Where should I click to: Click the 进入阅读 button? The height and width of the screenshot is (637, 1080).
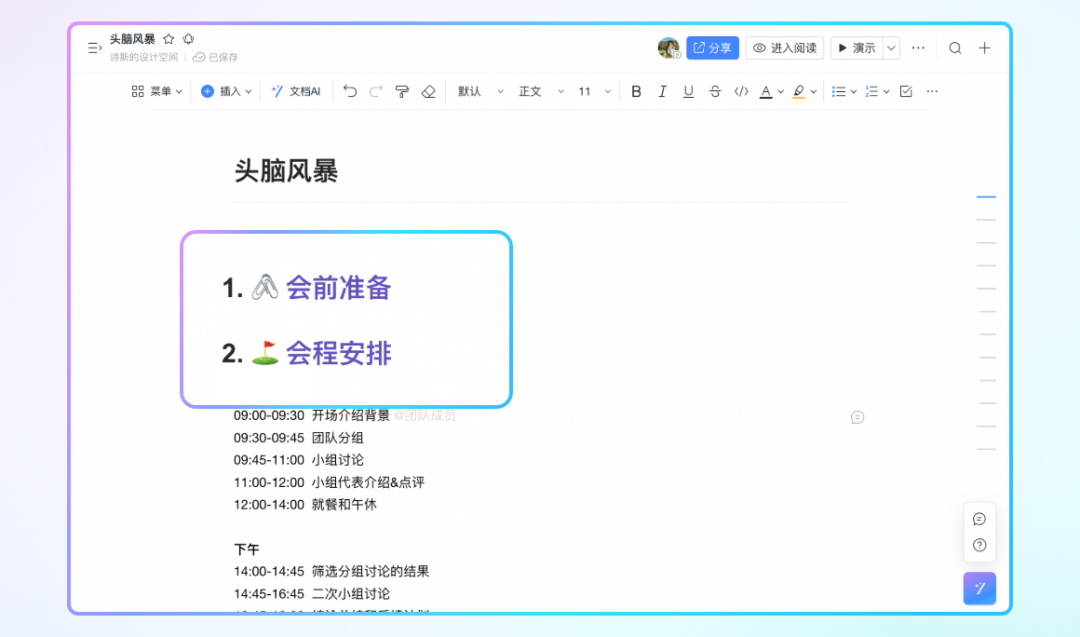[x=784, y=48]
